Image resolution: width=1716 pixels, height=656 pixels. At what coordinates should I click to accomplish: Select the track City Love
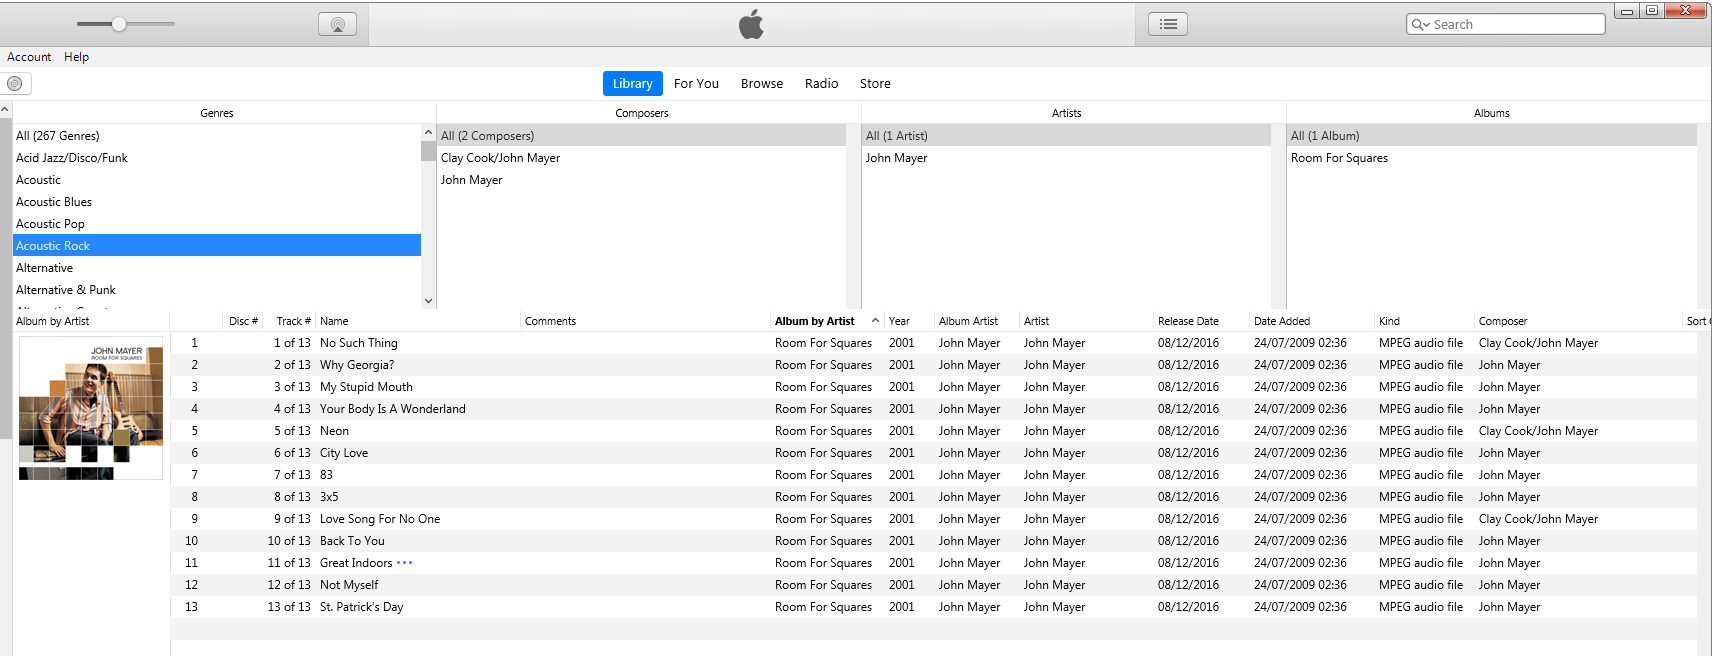coord(344,453)
